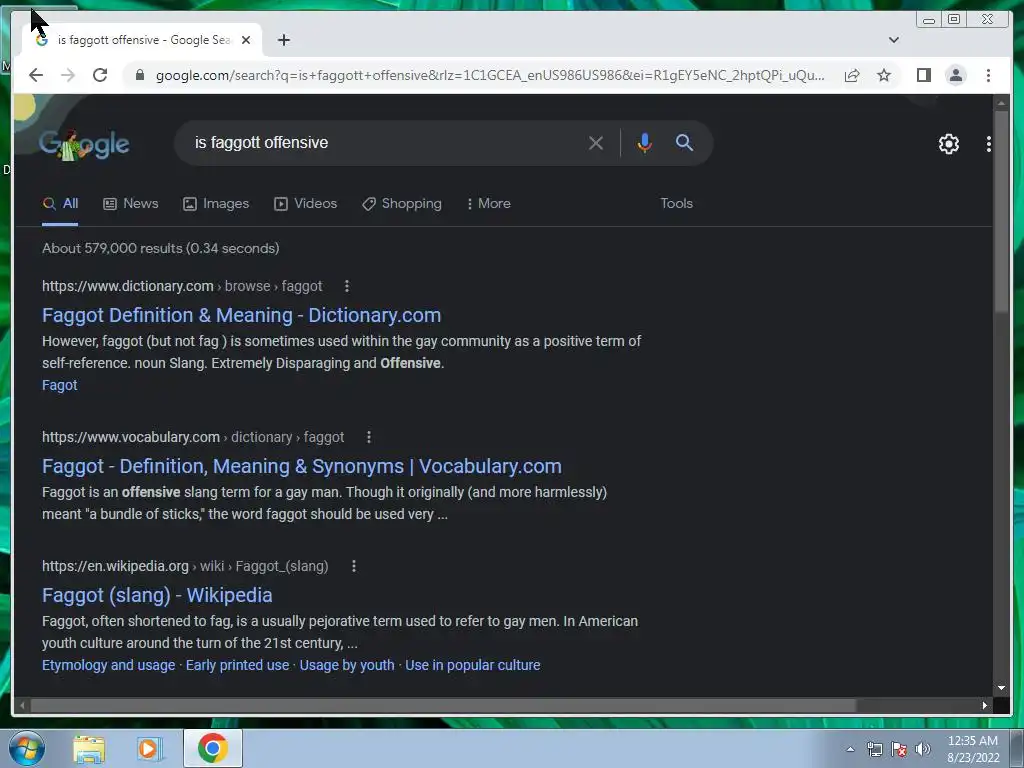Reload the current page
This screenshot has width=1024, height=768.
(100, 75)
